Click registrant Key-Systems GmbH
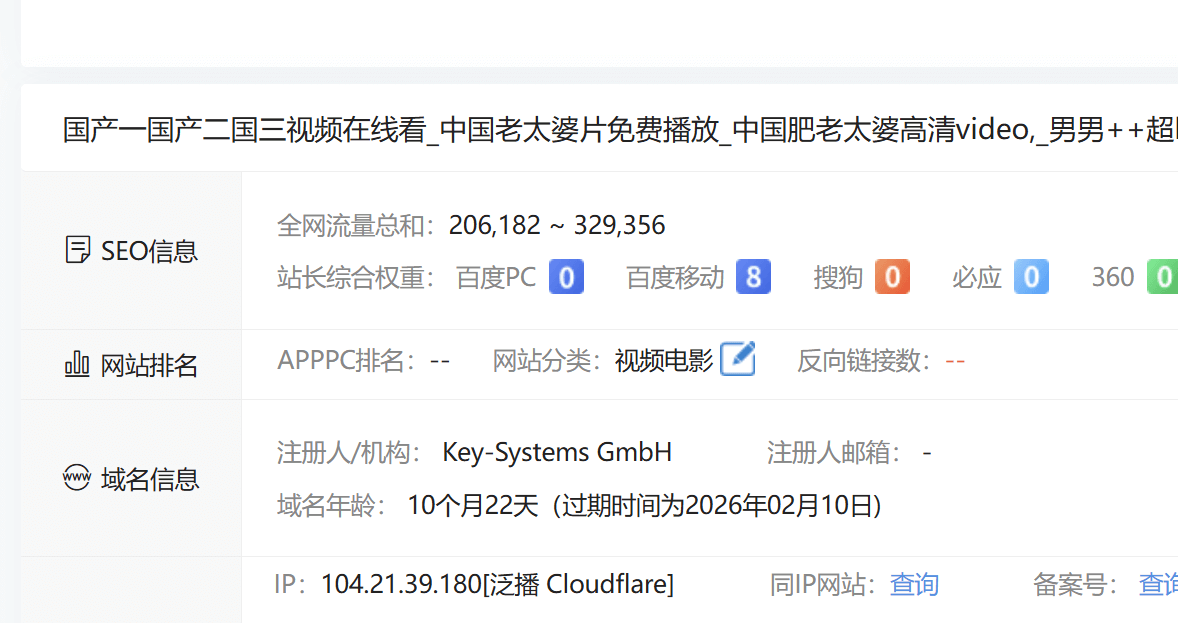Screen dimensions: 1178x623 click(x=557, y=452)
